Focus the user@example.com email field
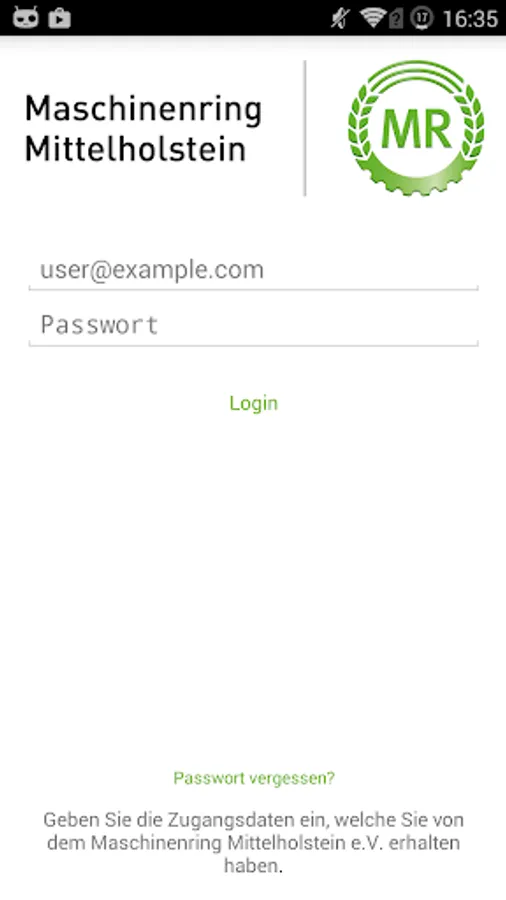 click(253, 270)
